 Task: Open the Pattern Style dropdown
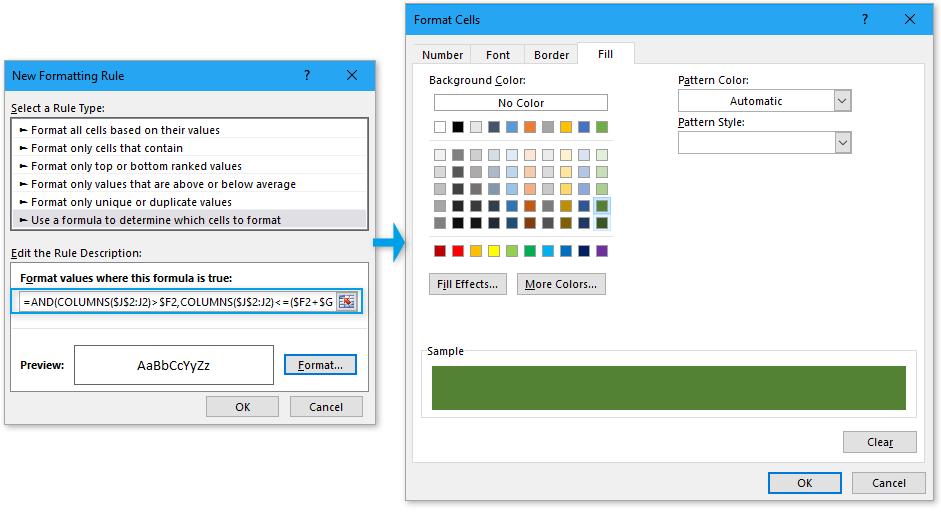pyautogui.click(x=843, y=143)
